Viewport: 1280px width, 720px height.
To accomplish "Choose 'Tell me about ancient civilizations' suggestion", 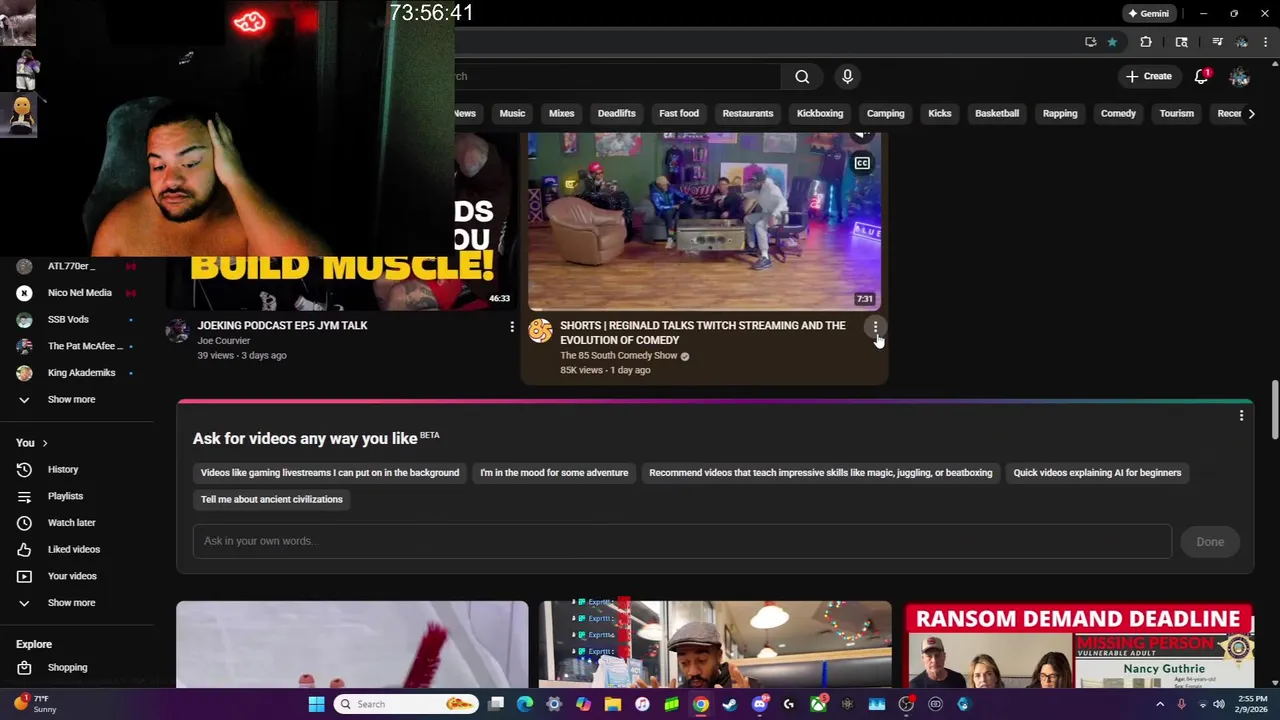I will 271,500.
